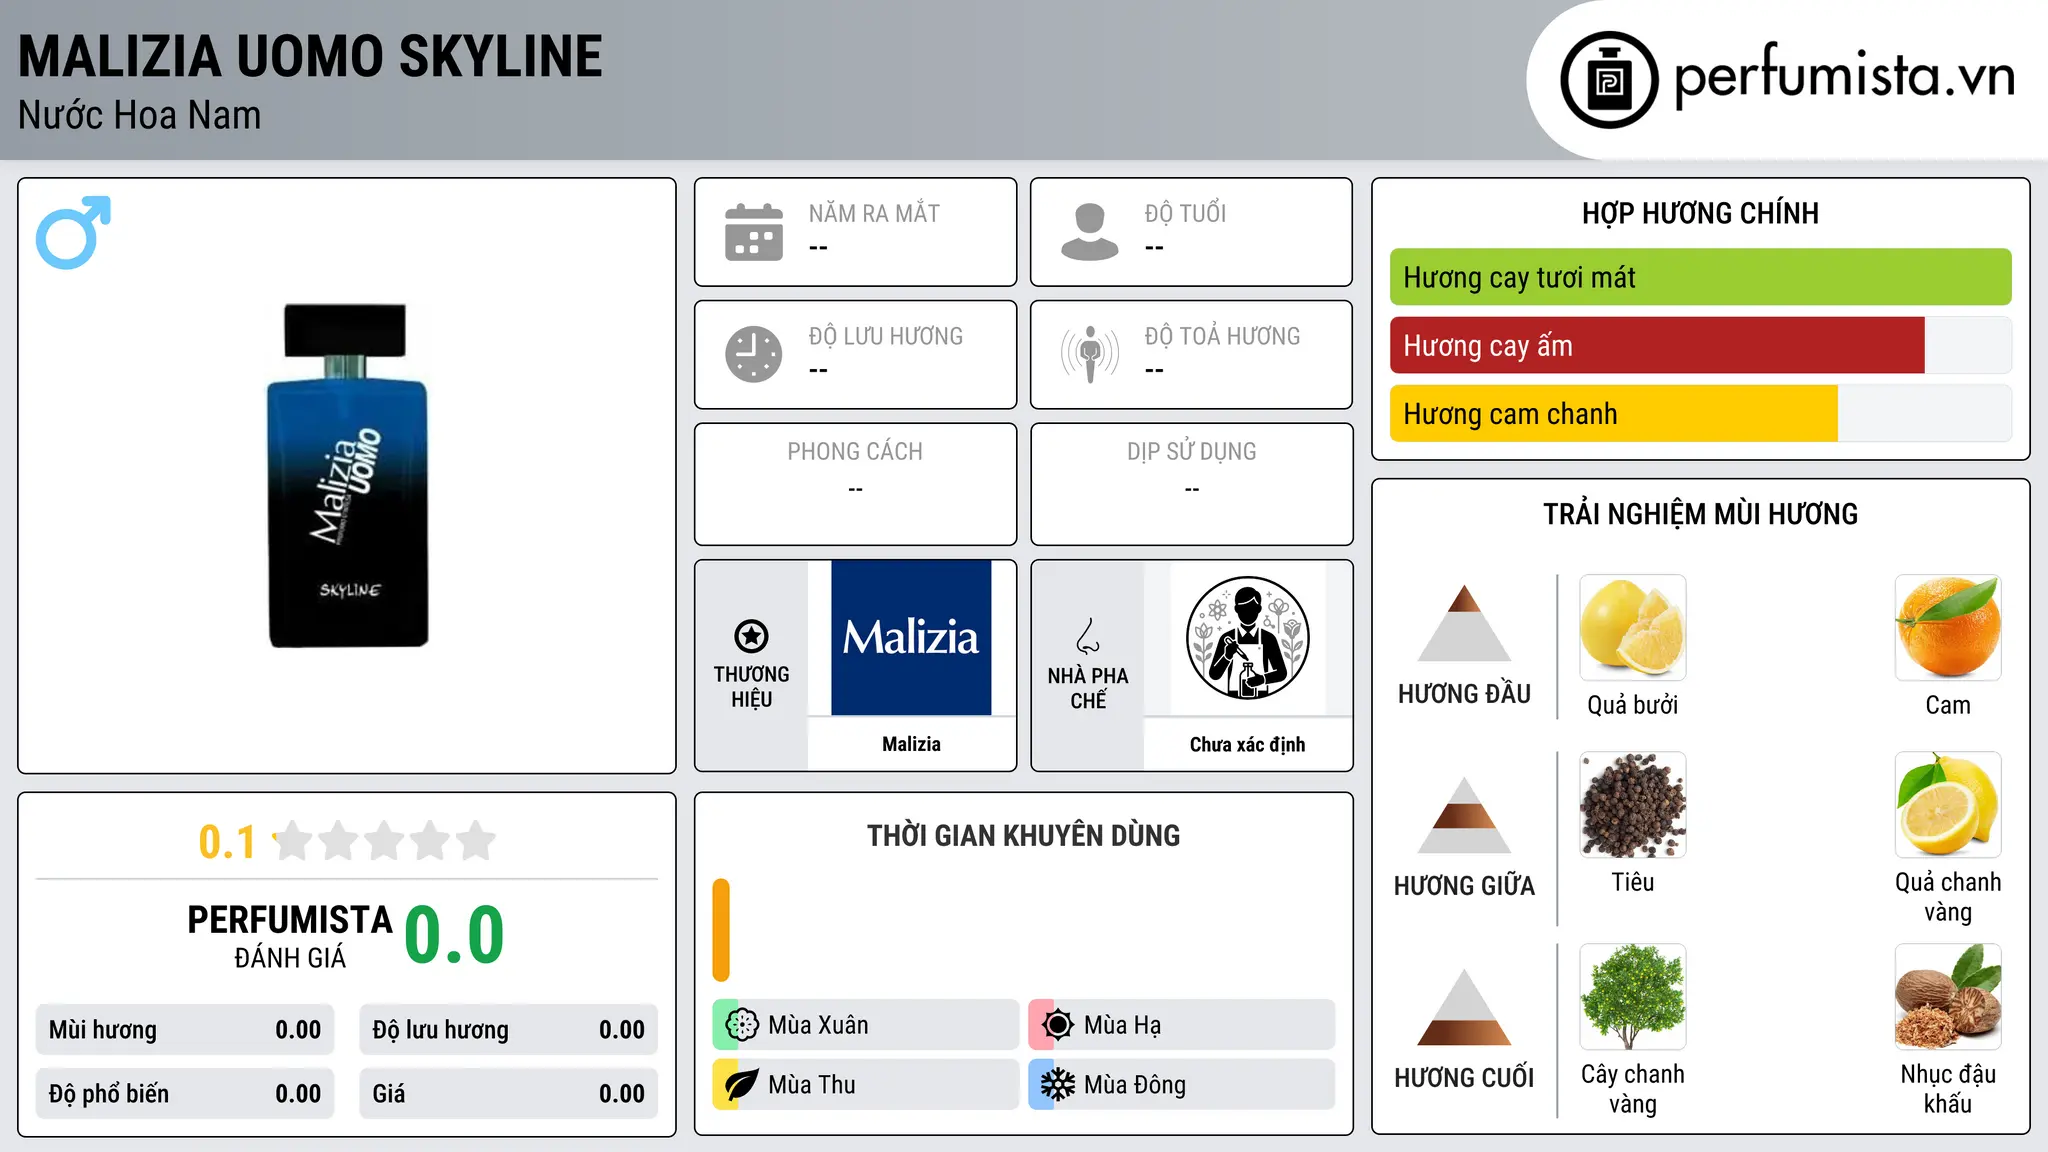
Task: Select the red Hương cay ấm bar
Action: click(x=1657, y=345)
